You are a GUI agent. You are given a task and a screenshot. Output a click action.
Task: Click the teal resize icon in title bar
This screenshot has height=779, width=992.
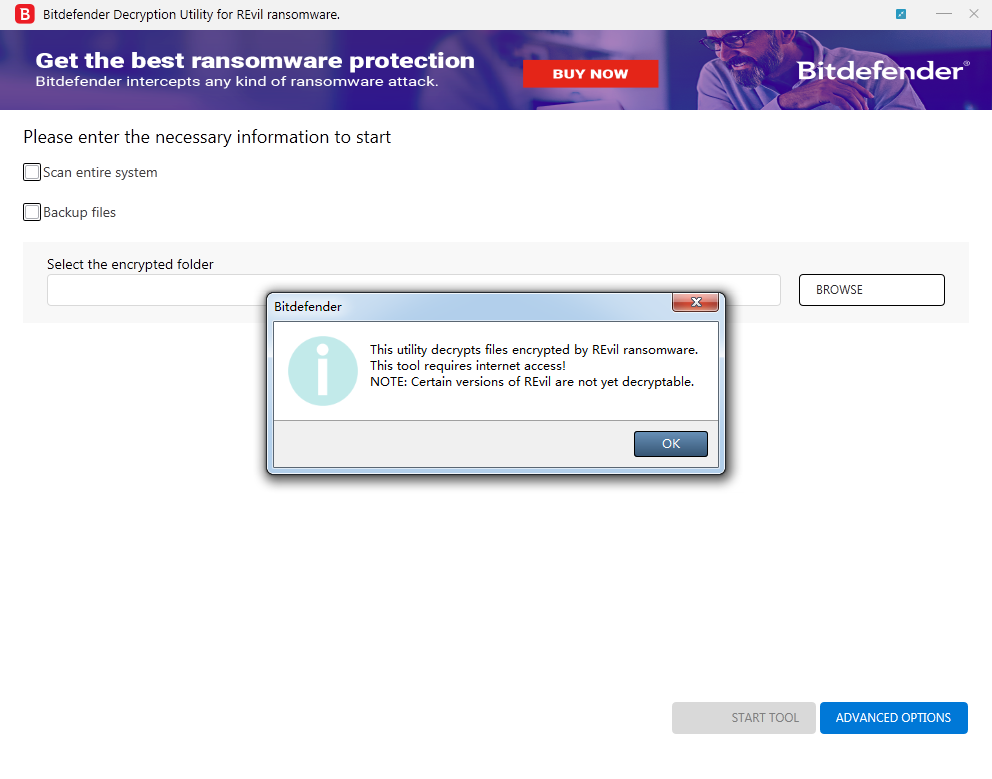pos(901,14)
